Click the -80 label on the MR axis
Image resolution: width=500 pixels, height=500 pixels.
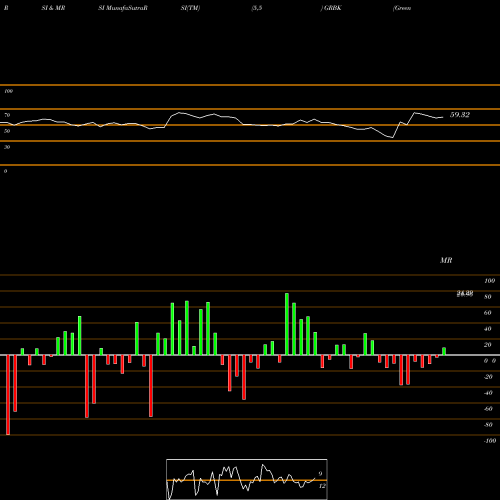(x=488, y=425)
